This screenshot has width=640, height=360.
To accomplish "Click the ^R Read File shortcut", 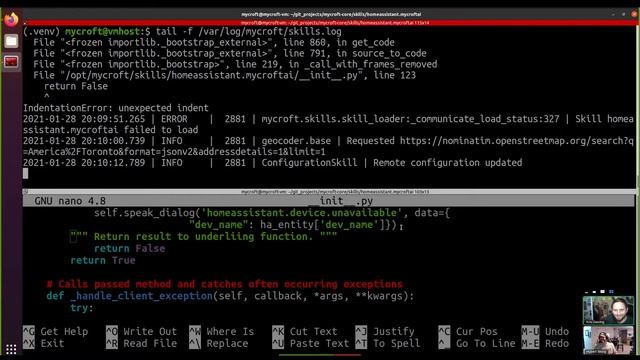I will tap(141, 344).
